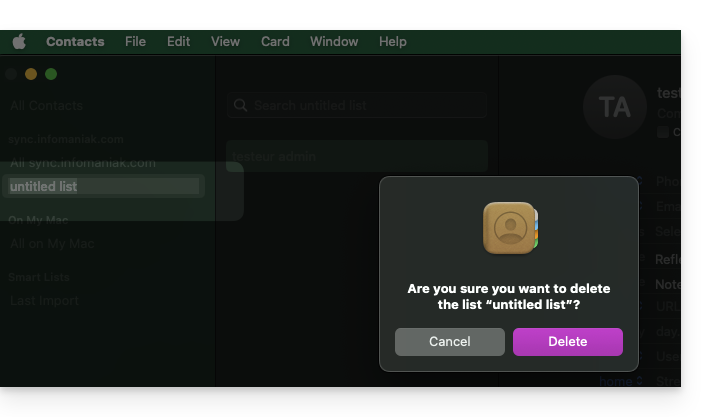Open the File menu
This screenshot has width=711, height=417.
[135, 42]
